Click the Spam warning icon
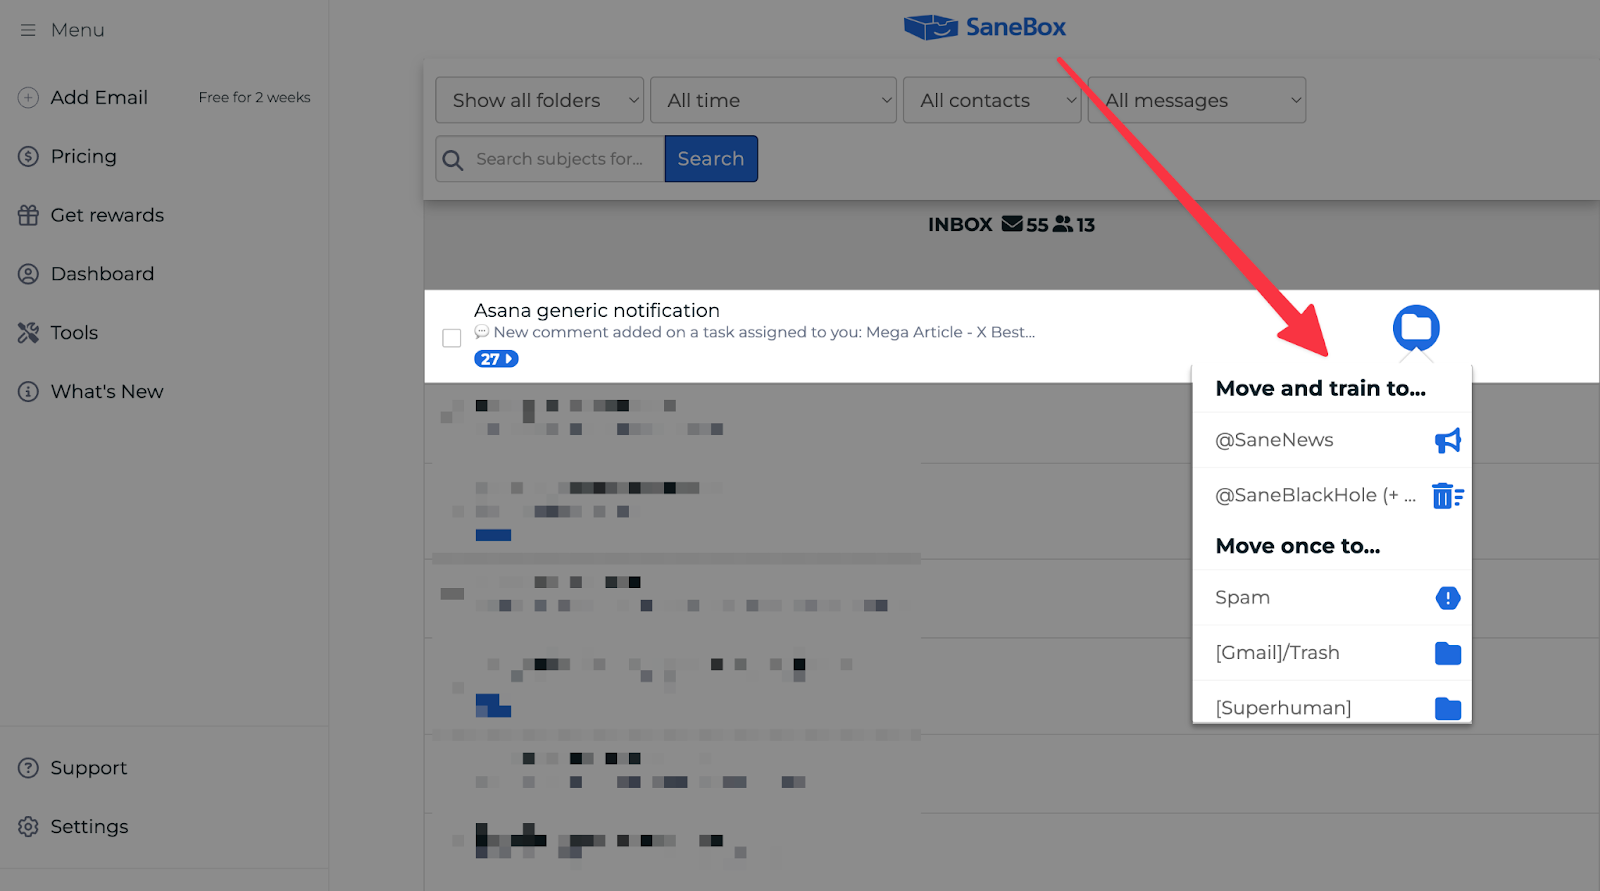Screen dimensions: 1600x891 point(1448,598)
